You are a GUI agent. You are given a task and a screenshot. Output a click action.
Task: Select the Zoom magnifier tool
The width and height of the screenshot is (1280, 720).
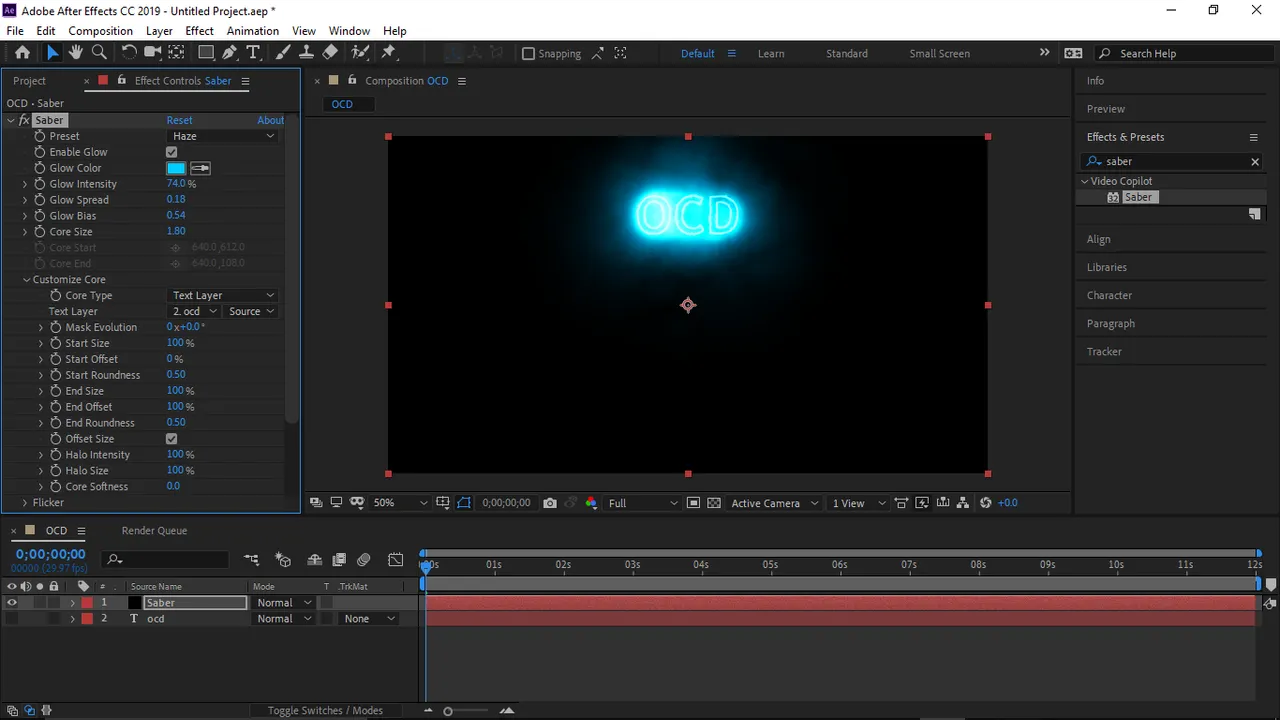99,53
